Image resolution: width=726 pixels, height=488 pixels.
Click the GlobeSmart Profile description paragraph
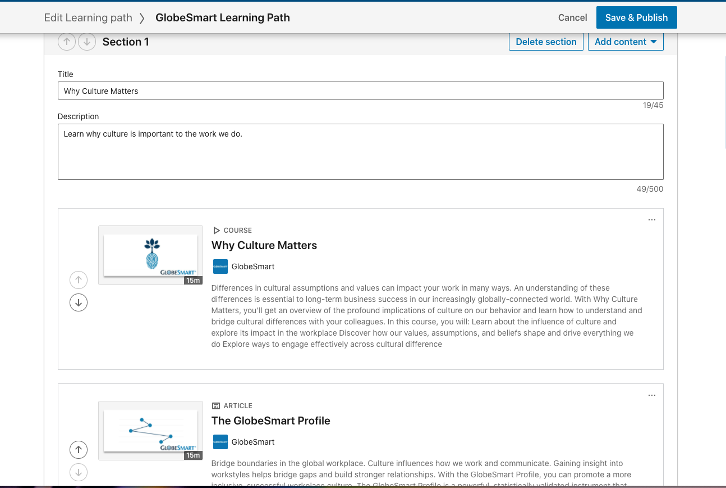pyautogui.click(x=421, y=473)
